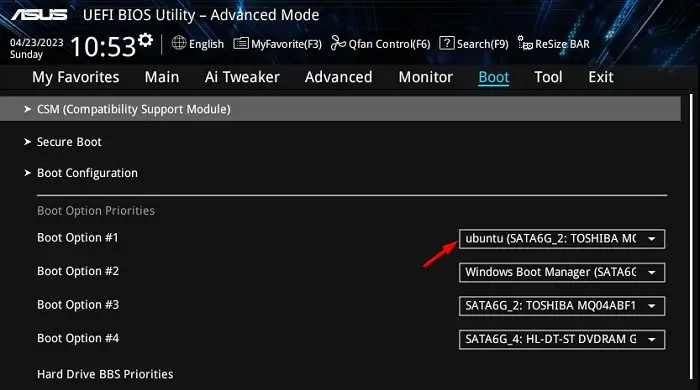Click the globe language icon
Screen dimensions: 700x390
(x=179, y=43)
